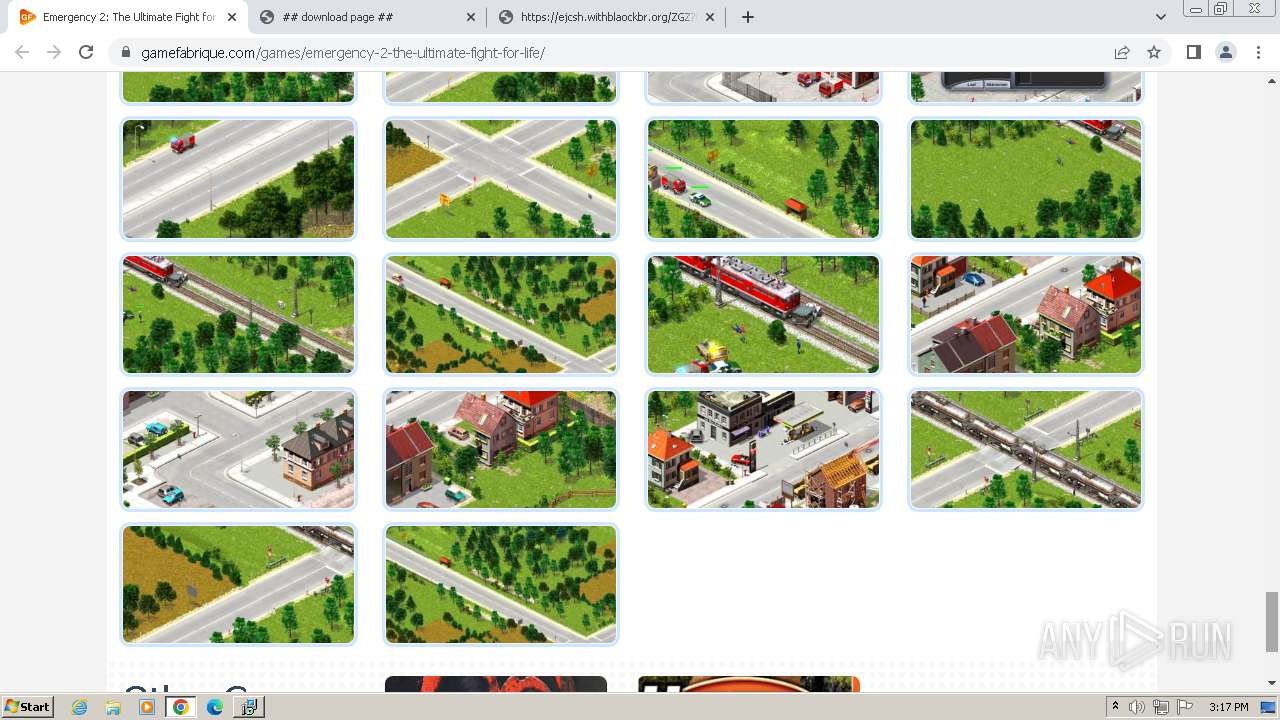
Task: Open screenshot of fire truck on highway
Action: pos(238,179)
